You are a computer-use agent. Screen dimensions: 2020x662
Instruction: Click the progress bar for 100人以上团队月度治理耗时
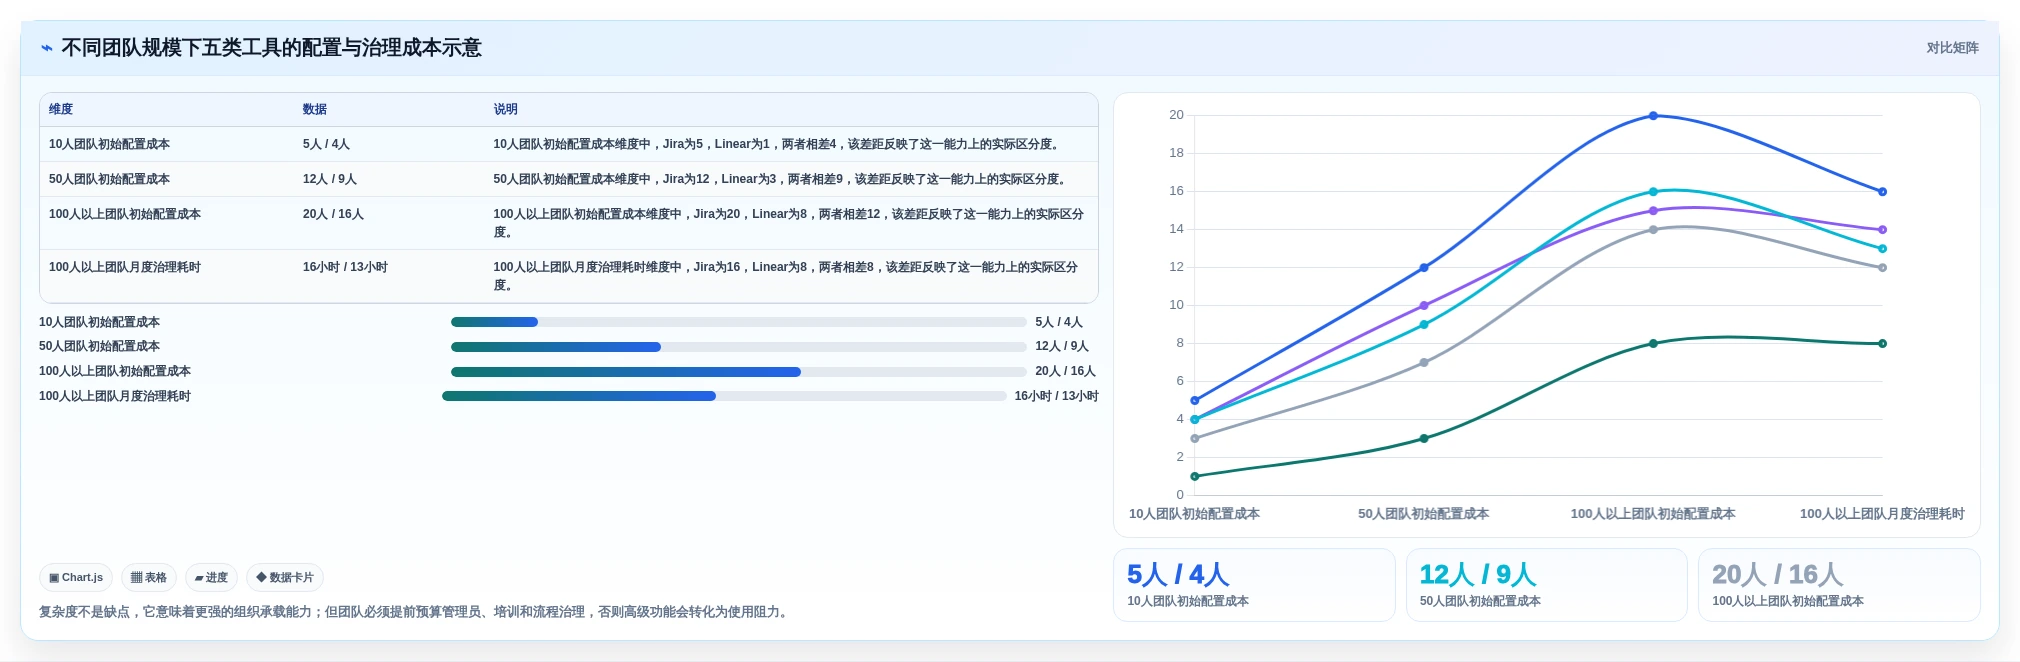[x=724, y=396]
